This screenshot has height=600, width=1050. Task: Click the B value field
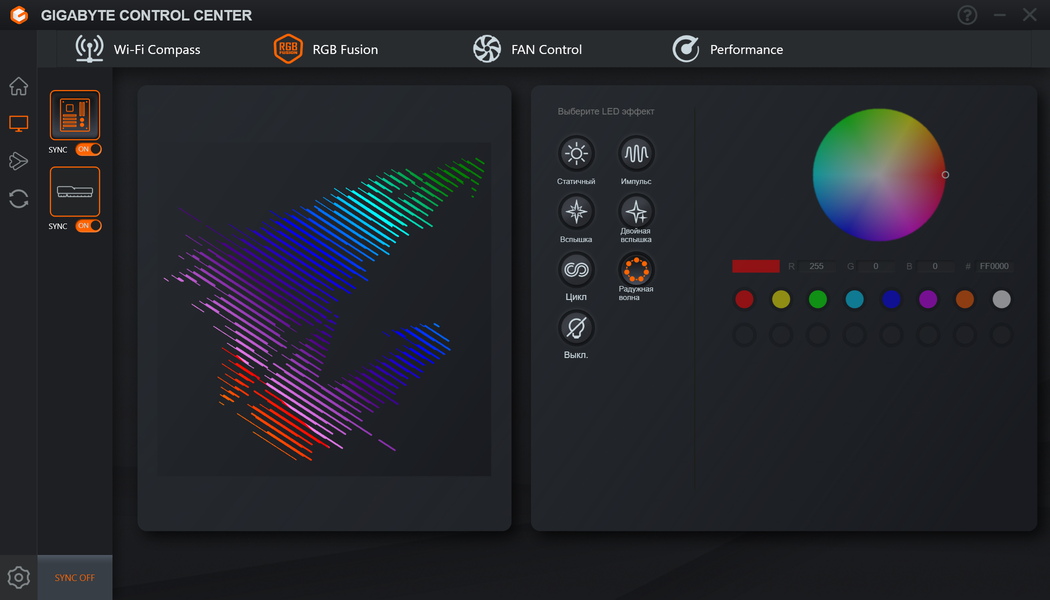click(x=935, y=267)
